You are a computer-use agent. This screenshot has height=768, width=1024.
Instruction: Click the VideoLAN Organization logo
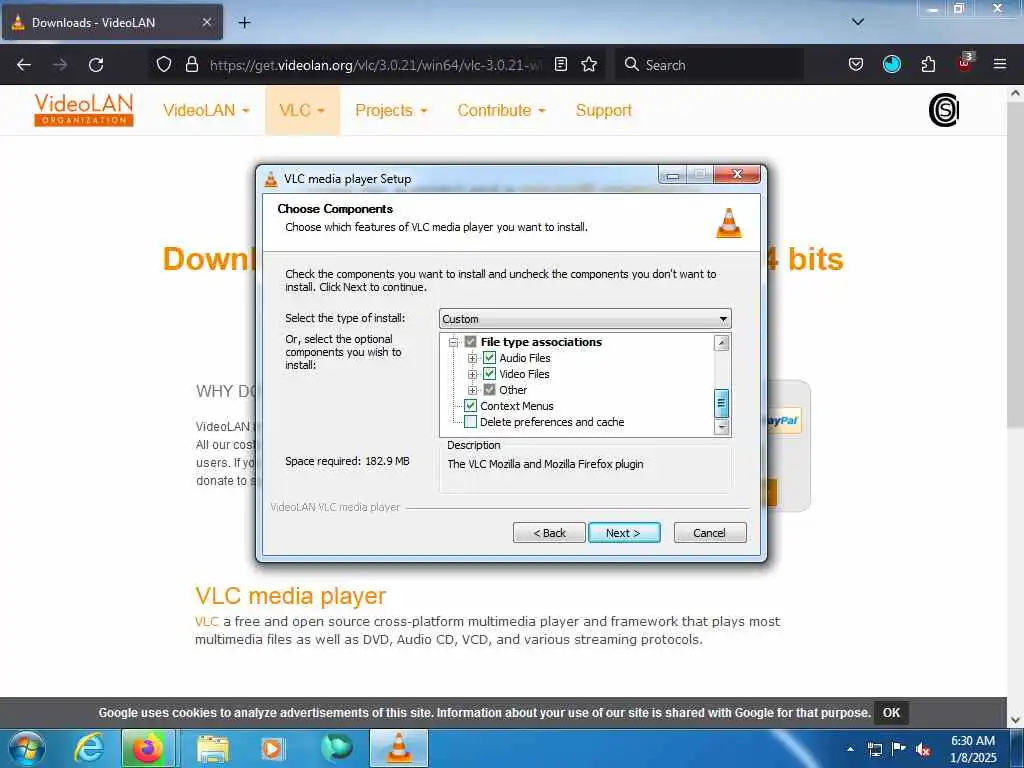click(84, 110)
